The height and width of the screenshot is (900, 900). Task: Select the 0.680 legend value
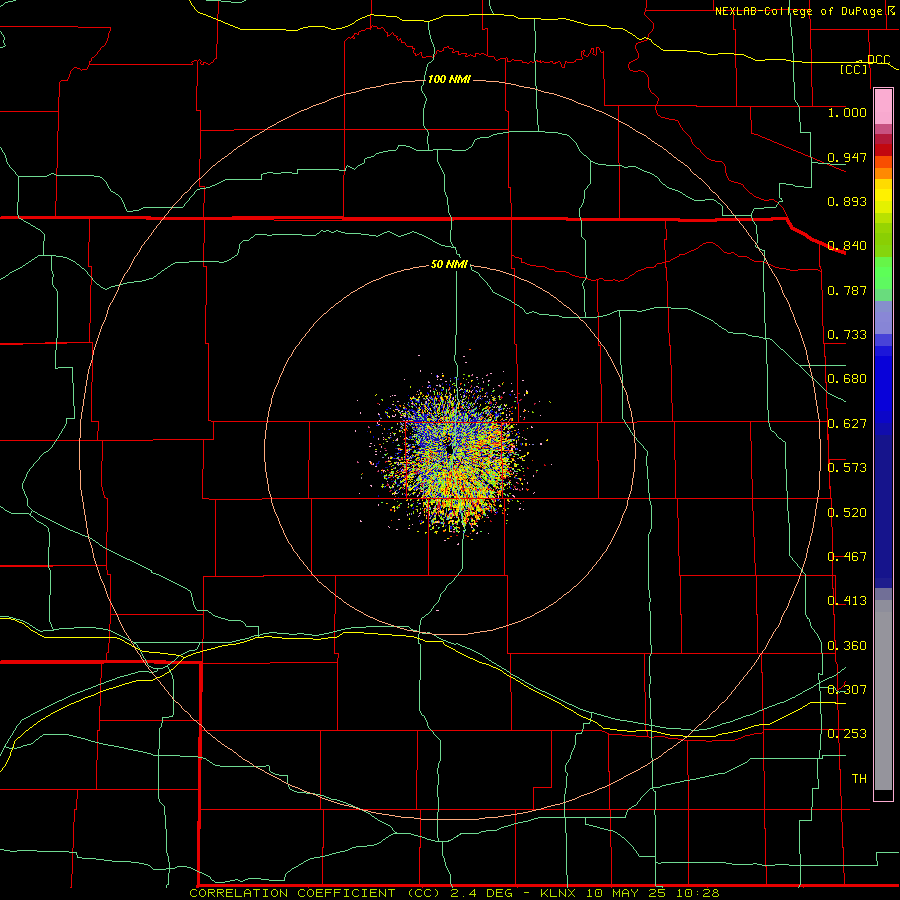847,378
